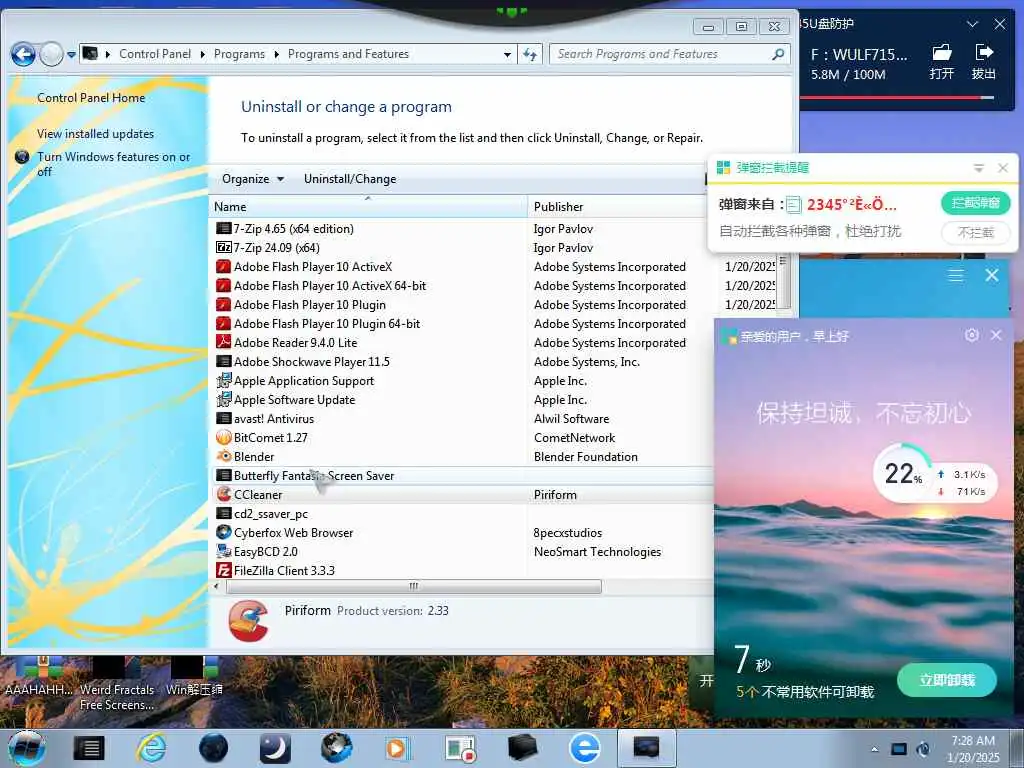This screenshot has width=1024, height=768.
Task: Open Internet Explorer from taskbar
Action: 152,748
